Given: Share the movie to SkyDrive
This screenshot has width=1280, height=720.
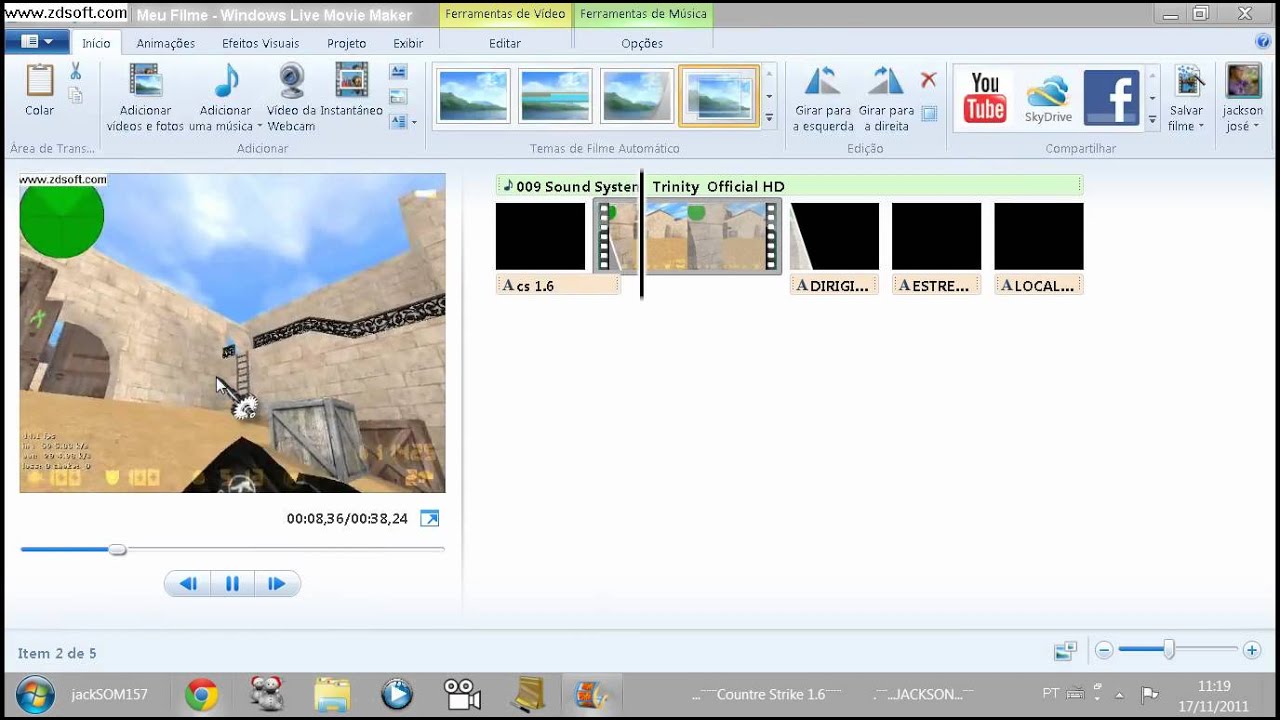Looking at the screenshot, I should 1048,97.
